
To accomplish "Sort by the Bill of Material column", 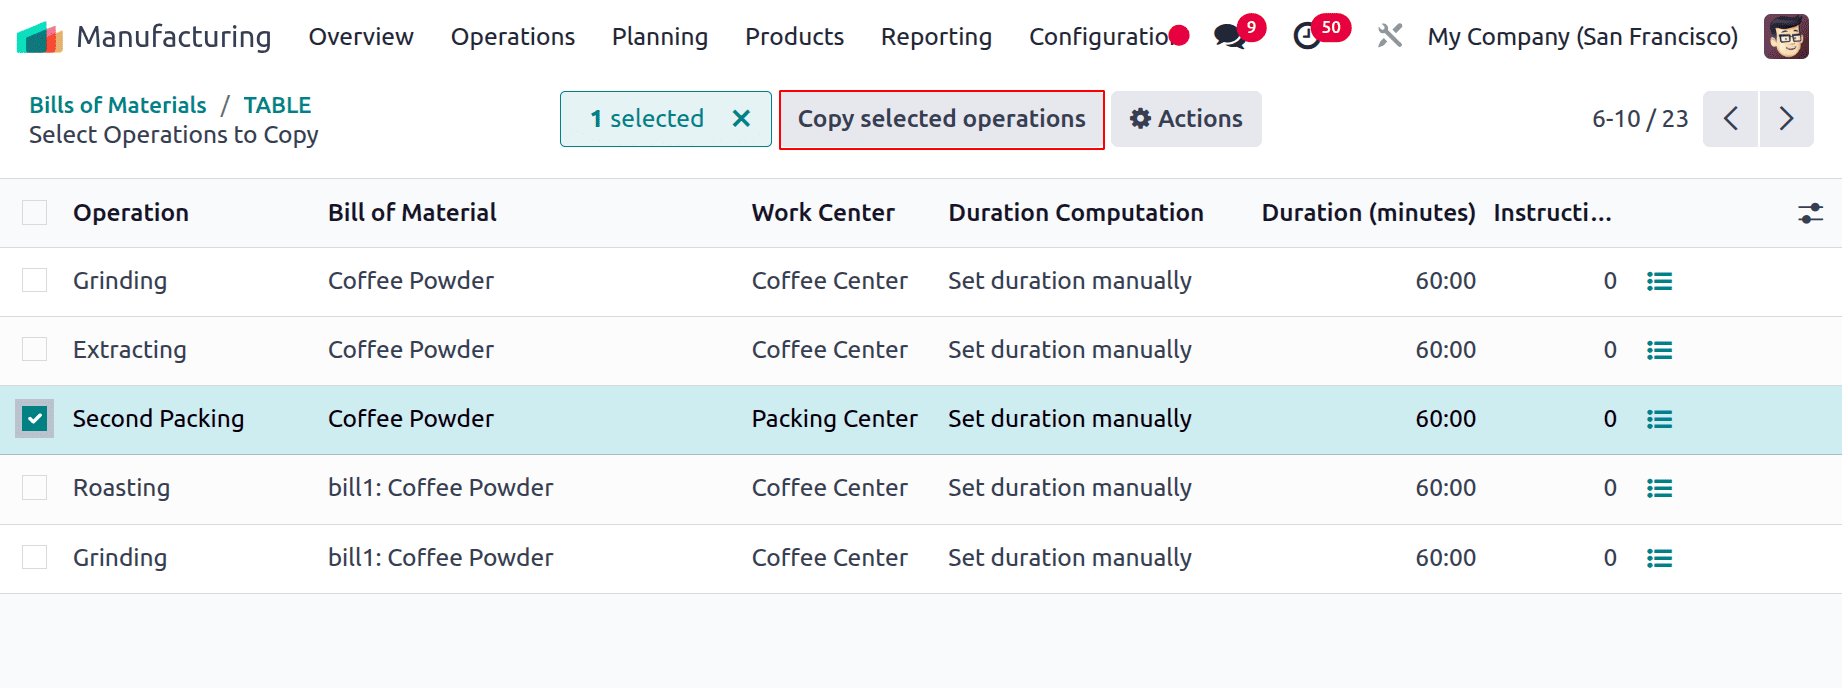I will tap(412, 213).
